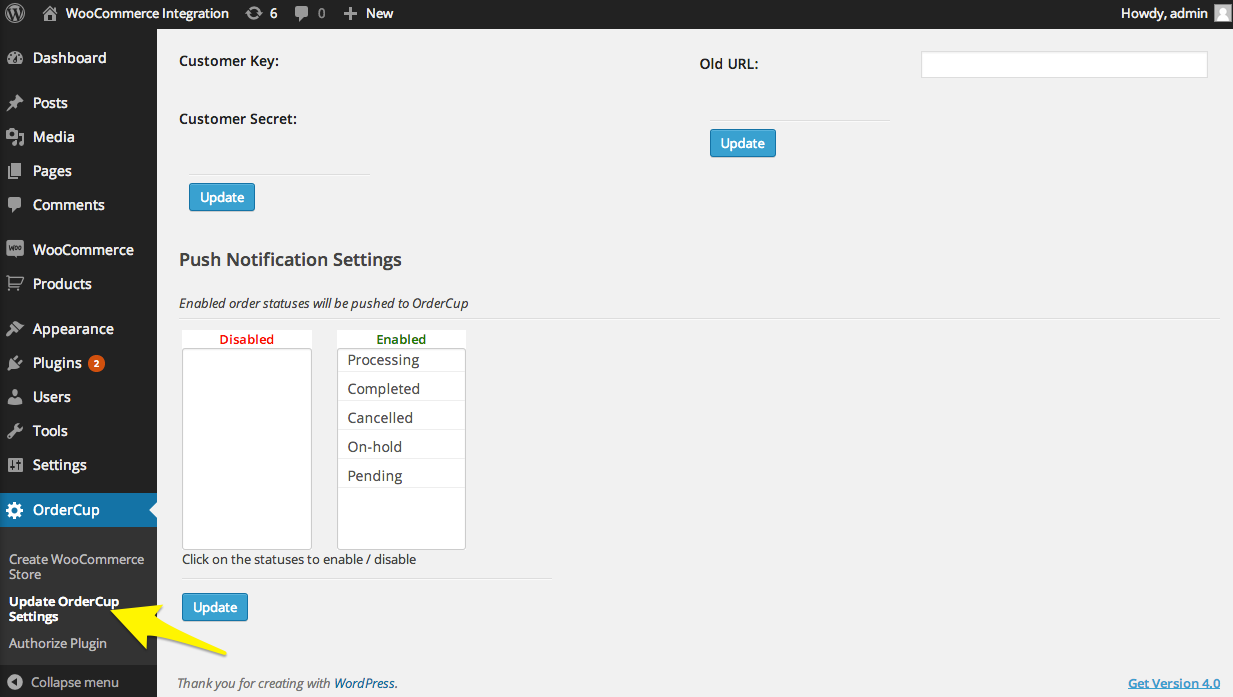The width and height of the screenshot is (1233, 697).
Task: Click the Plugins plug icon
Action: [15, 363]
